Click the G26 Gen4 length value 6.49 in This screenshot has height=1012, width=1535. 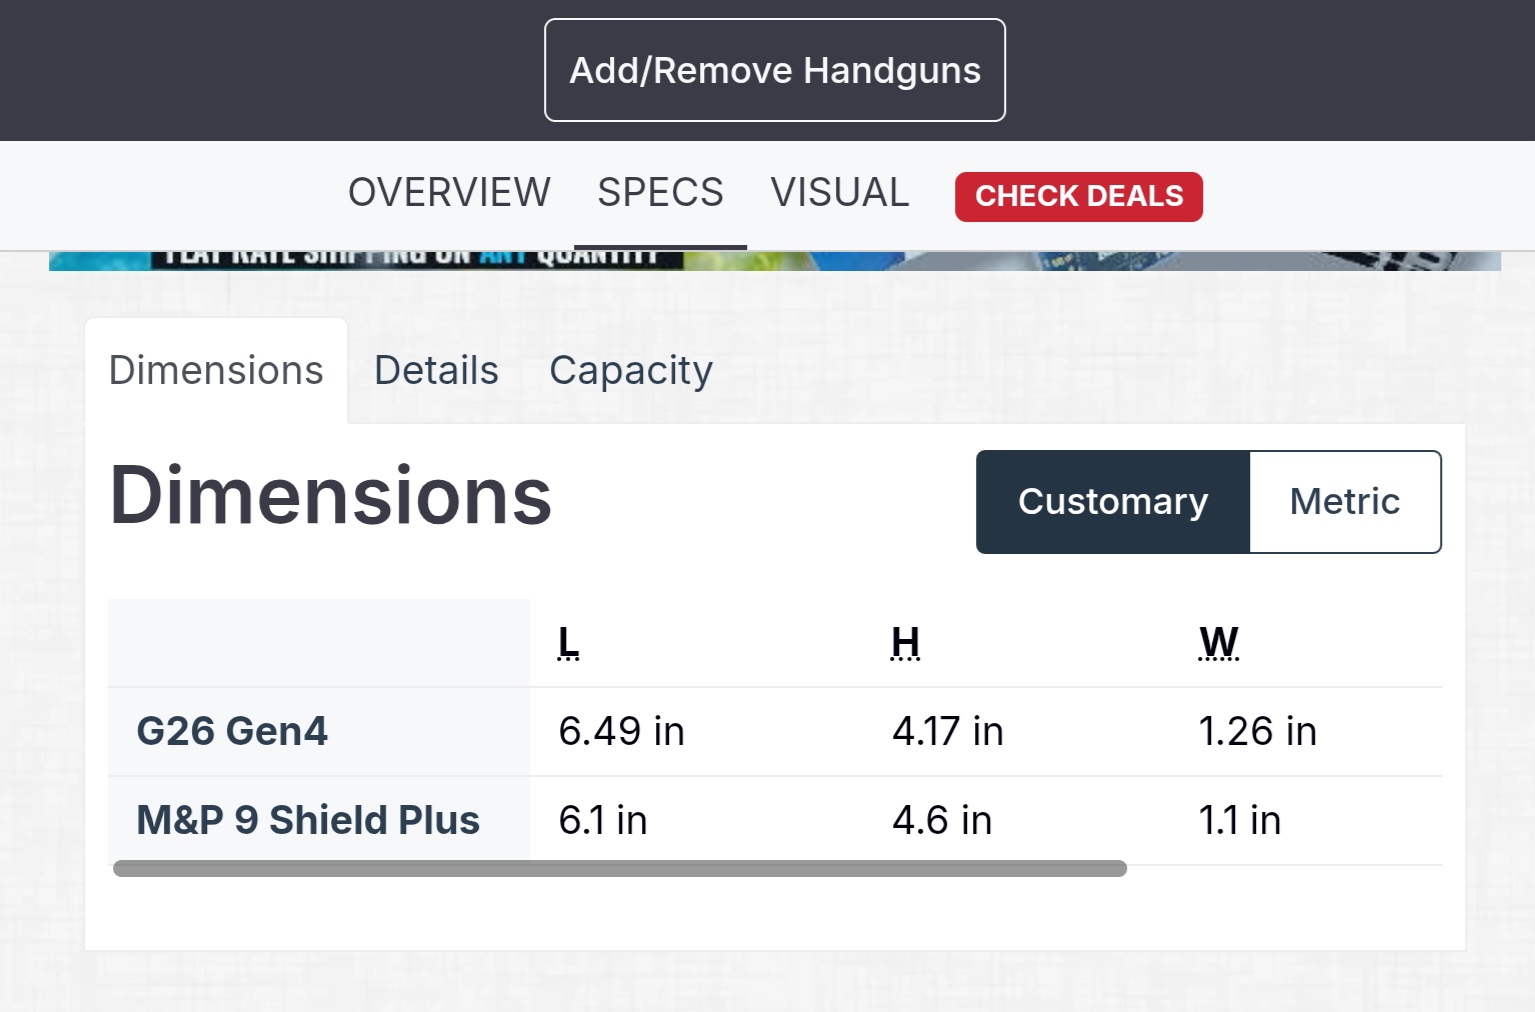[621, 731]
